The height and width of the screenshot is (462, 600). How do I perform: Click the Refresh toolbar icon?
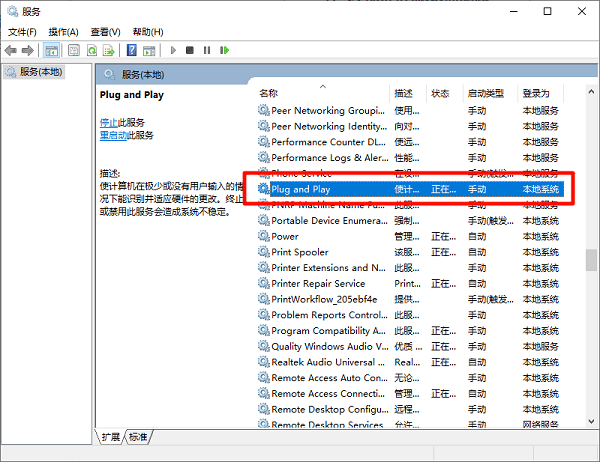[92, 50]
